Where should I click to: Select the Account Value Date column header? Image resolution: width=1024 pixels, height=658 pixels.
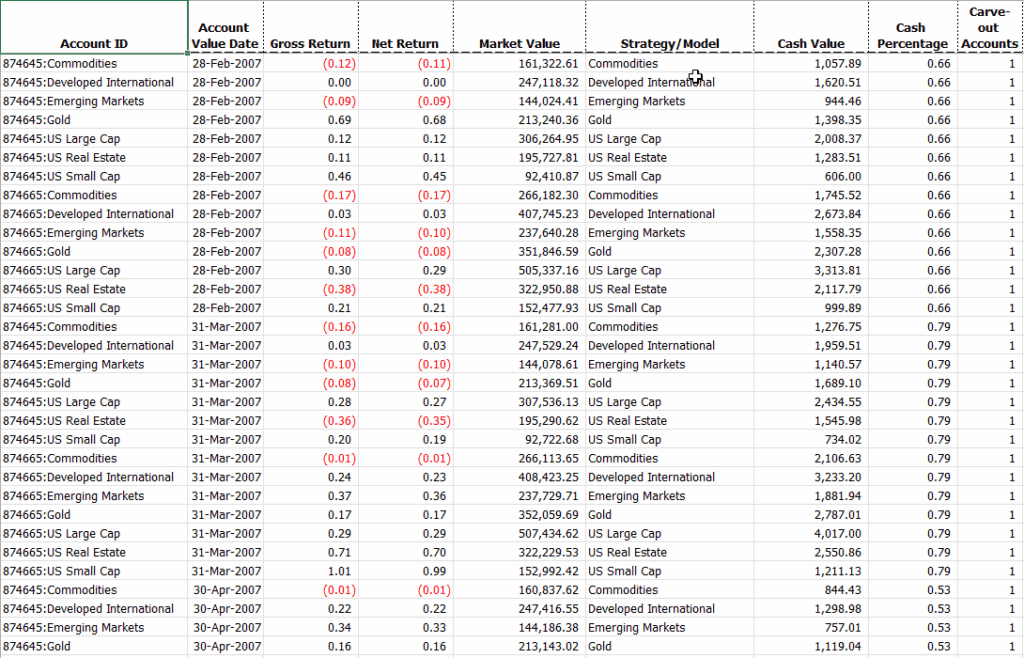pyautogui.click(x=224, y=35)
